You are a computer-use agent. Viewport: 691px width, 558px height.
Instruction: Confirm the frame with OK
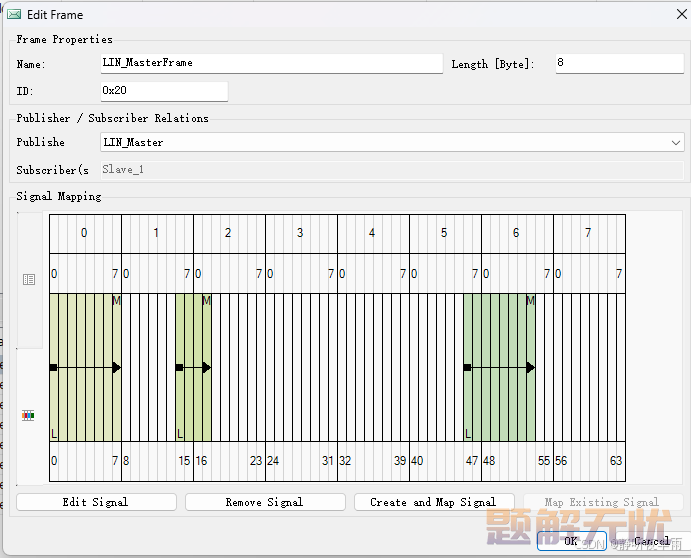571,541
